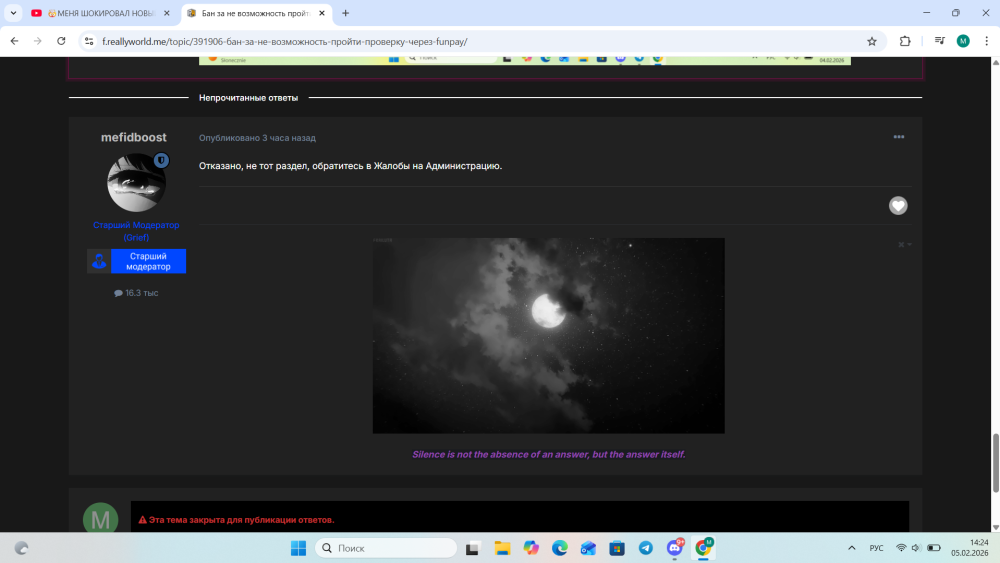Go forward with the forward arrow
The width and height of the screenshot is (1000, 563).
38,41
